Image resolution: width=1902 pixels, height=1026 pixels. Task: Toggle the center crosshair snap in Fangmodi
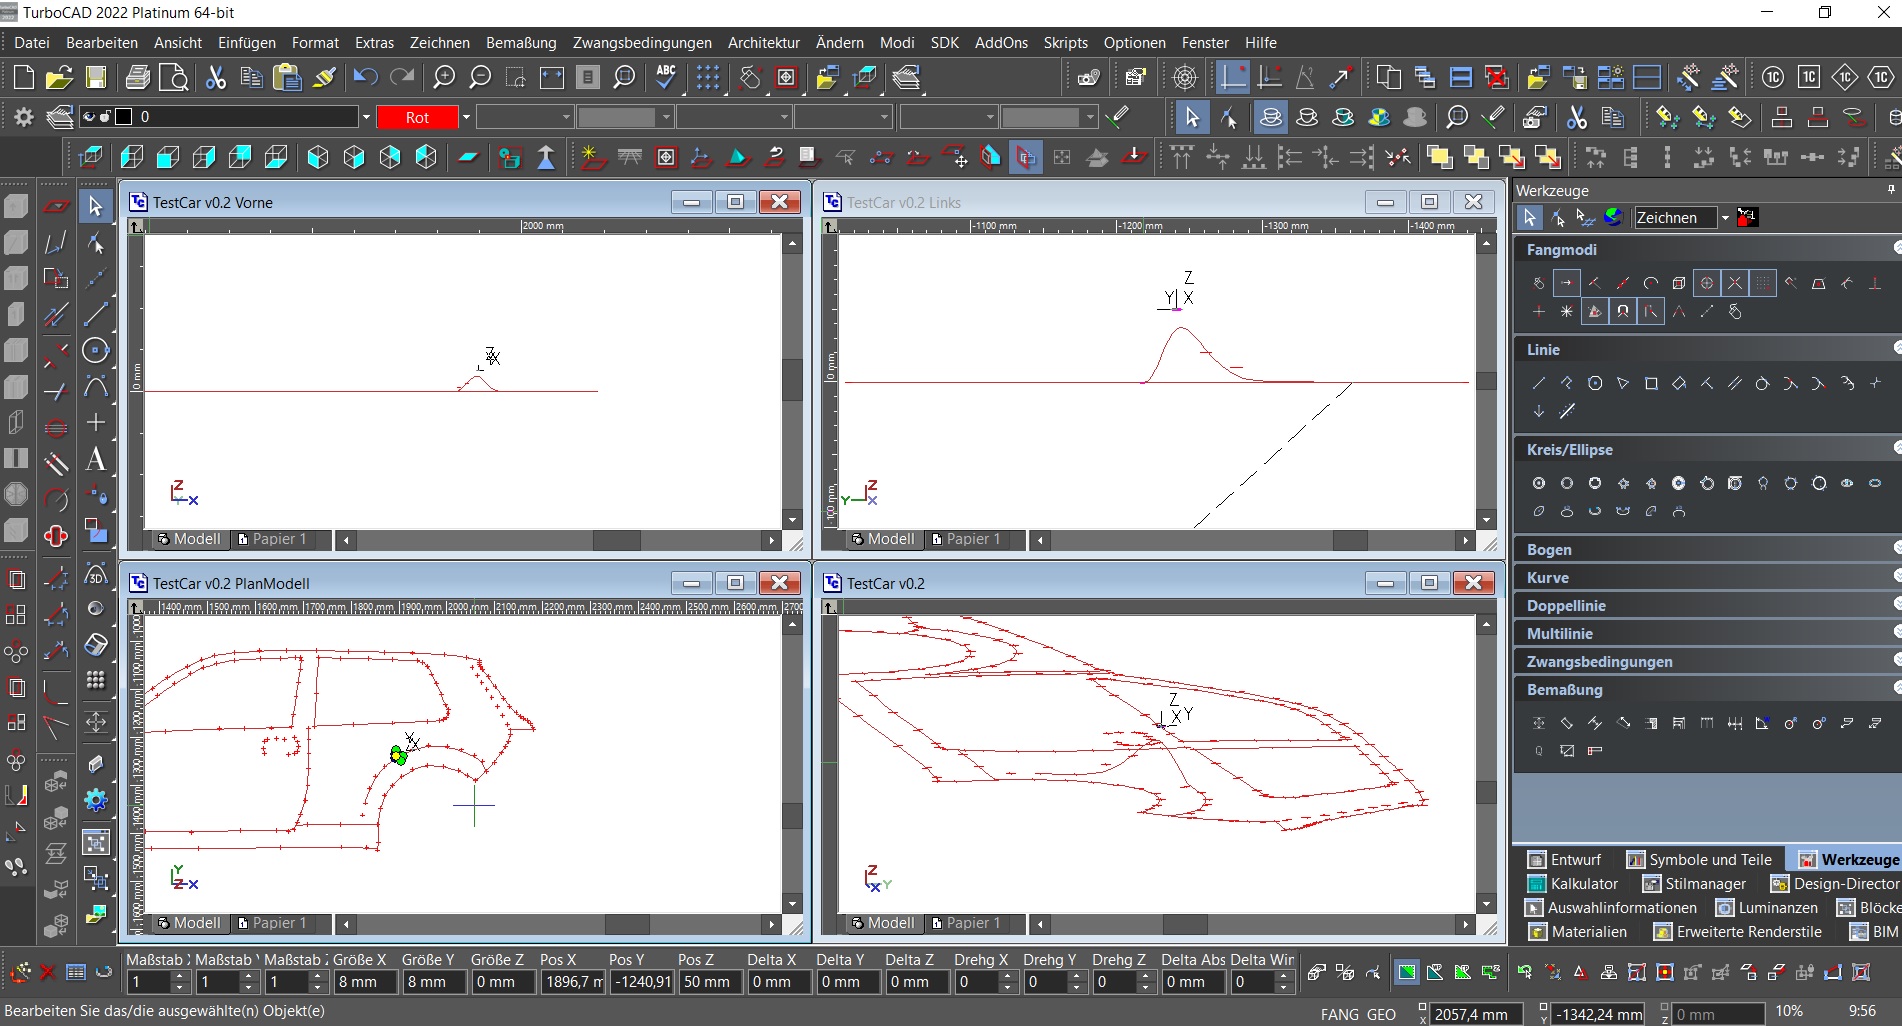(x=1707, y=283)
